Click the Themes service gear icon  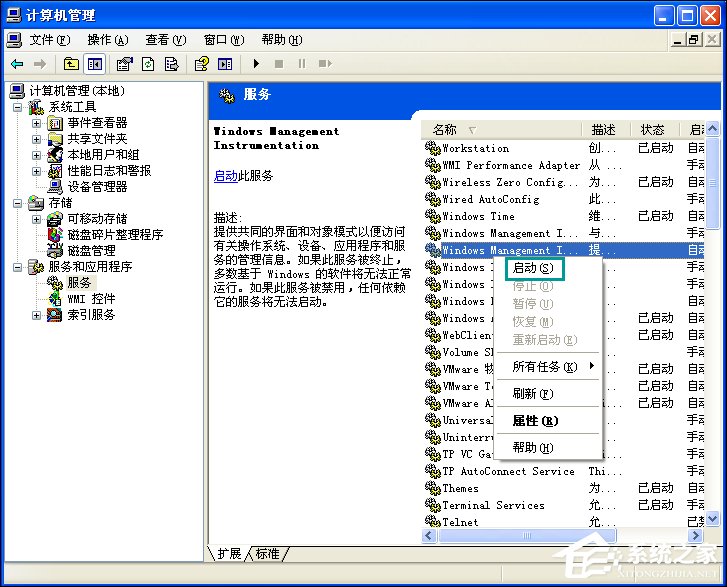432,488
